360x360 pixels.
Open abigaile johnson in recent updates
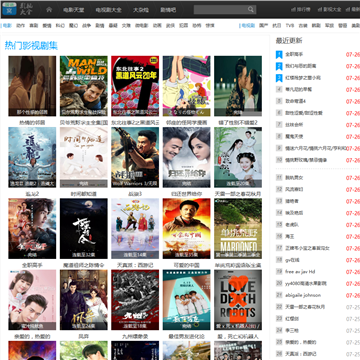click(303, 295)
